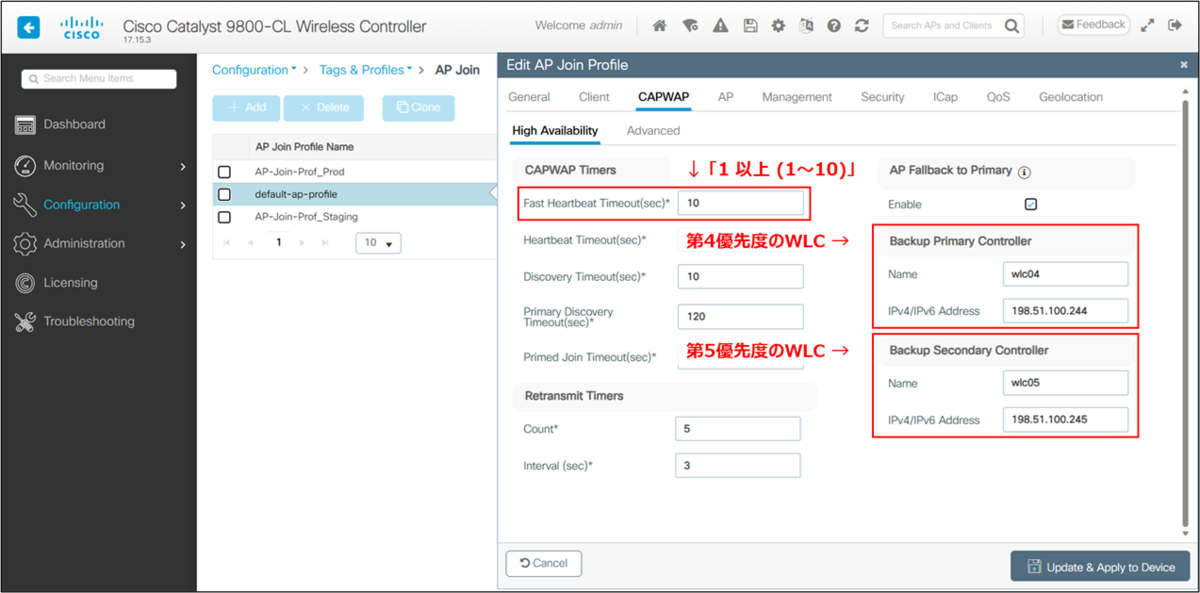The width and height of the screenshot is (1200, 593).
Task: Open the Home icon in top toolbar
Action: (659, 26)
